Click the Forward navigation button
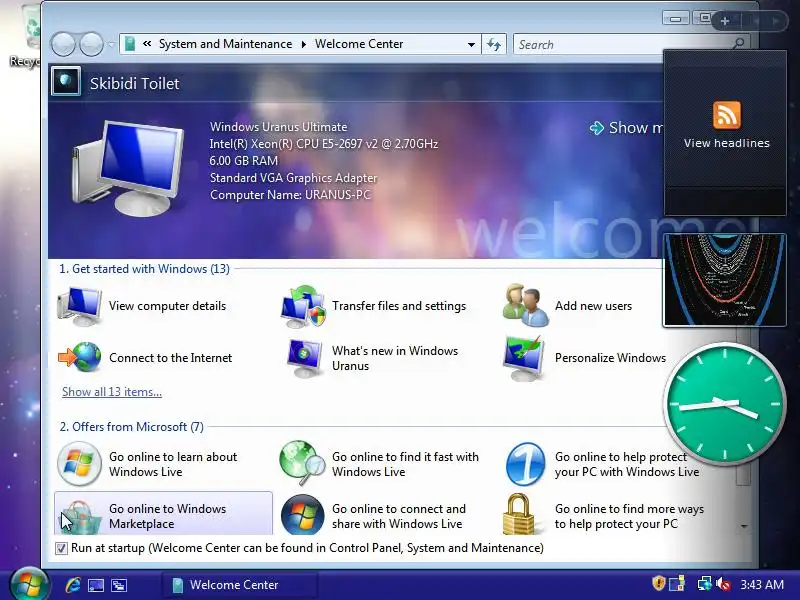The height and width of the screenshot is (600, 800). pos(91,44)
